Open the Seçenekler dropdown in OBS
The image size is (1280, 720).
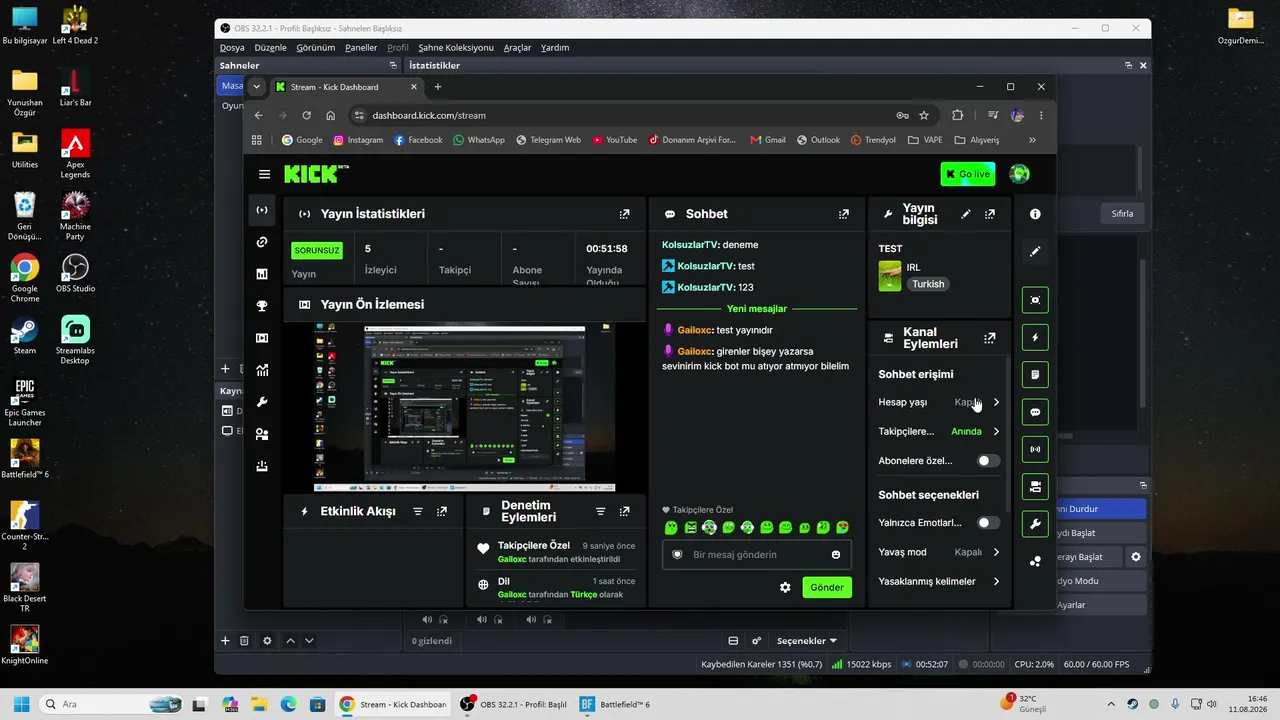tap(807, 641)
